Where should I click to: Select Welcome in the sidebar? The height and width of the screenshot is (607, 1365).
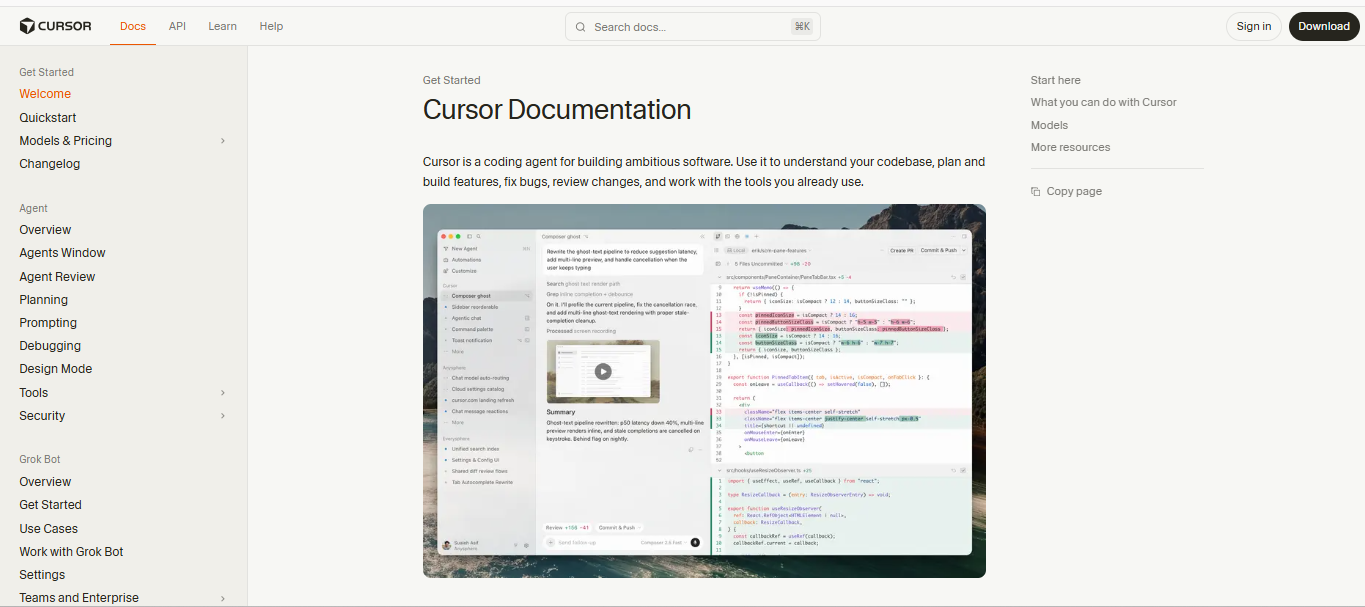coord(45,94)
